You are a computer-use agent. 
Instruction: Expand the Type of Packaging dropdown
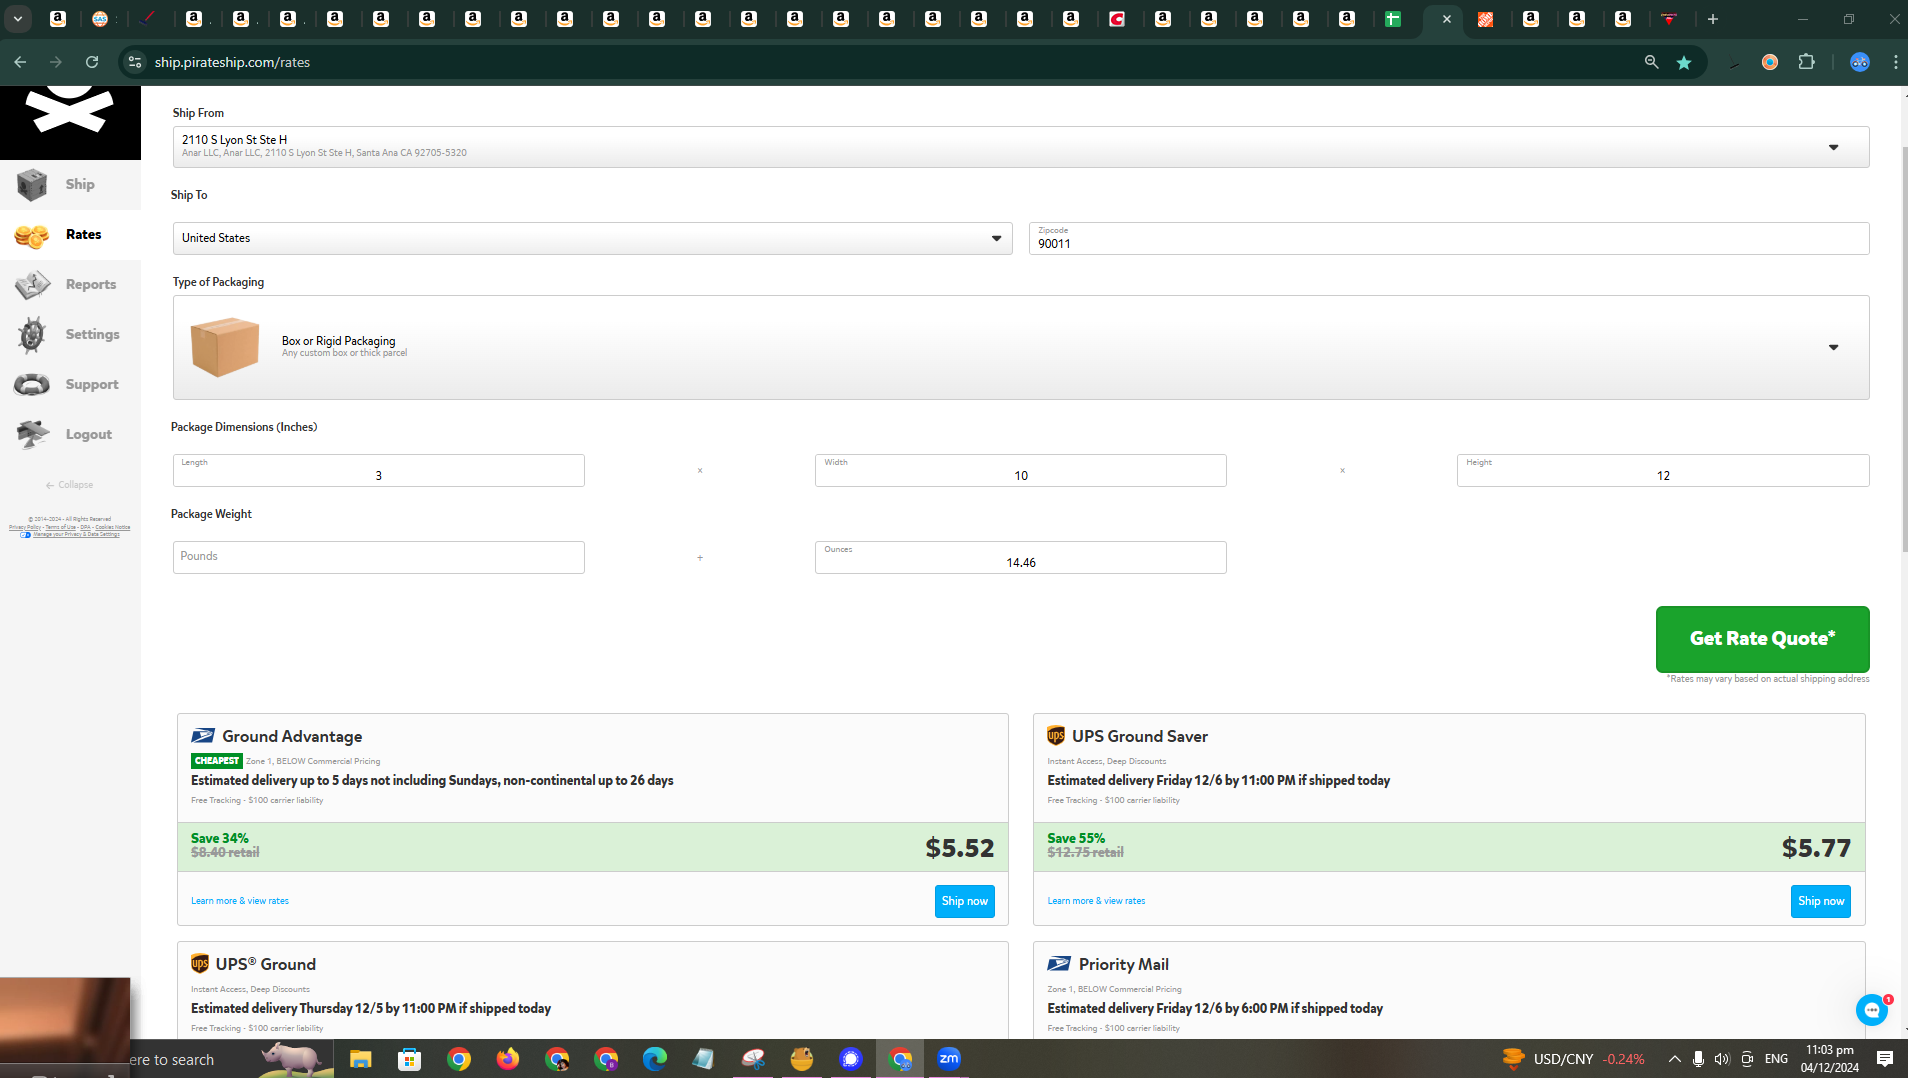coord(1021,347)
